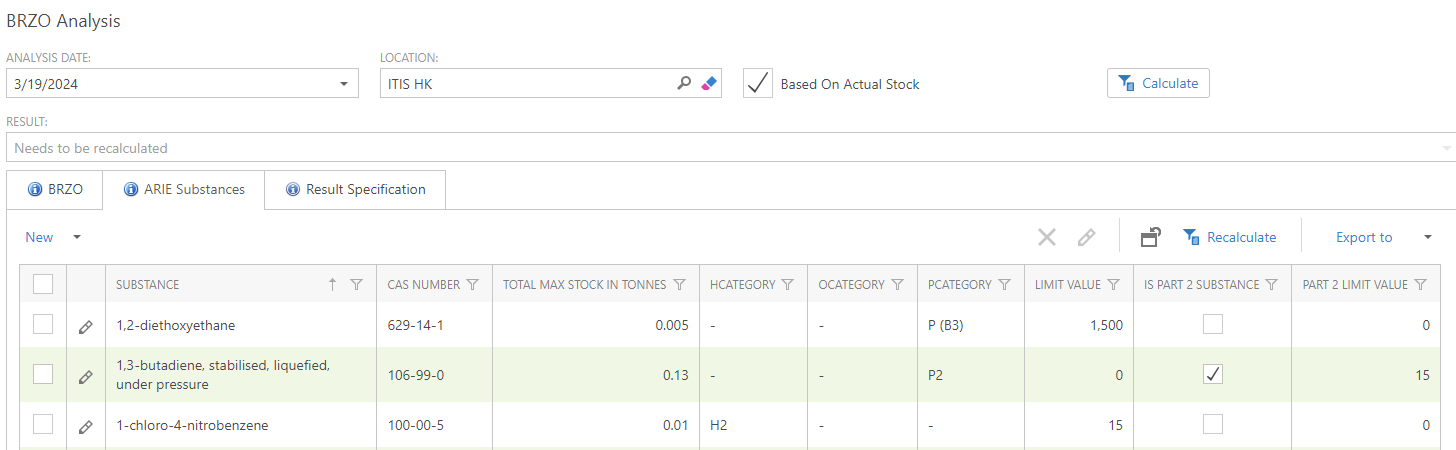Click the toolbar edit pencil icon

1086,237
